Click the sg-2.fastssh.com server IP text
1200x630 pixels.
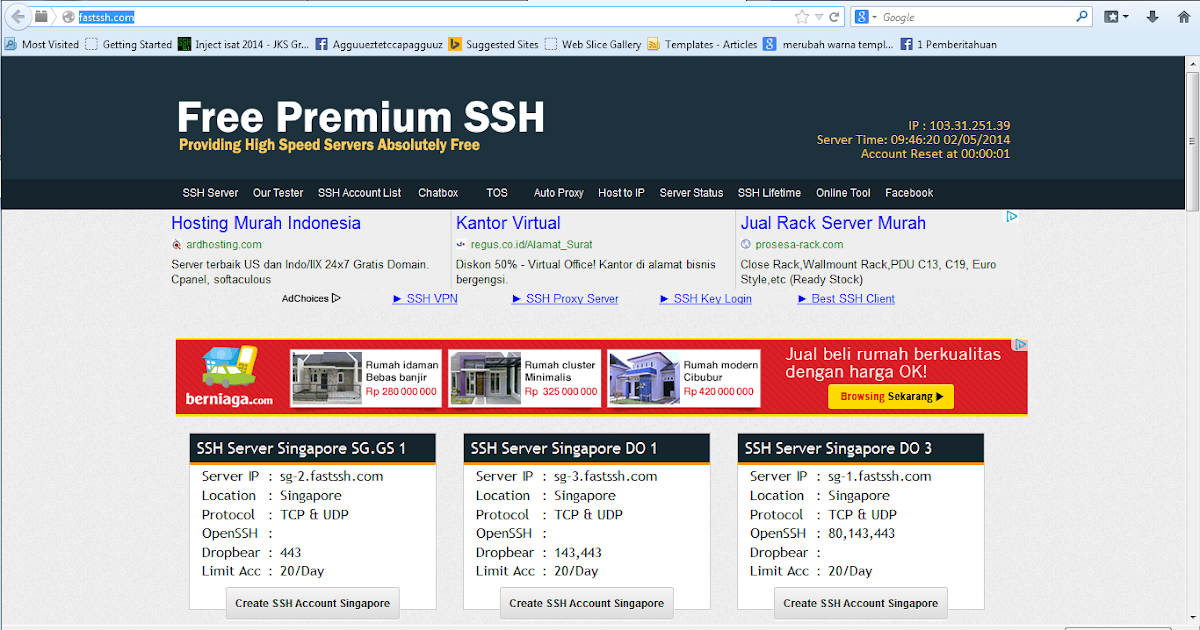click(x=331, y=477)
